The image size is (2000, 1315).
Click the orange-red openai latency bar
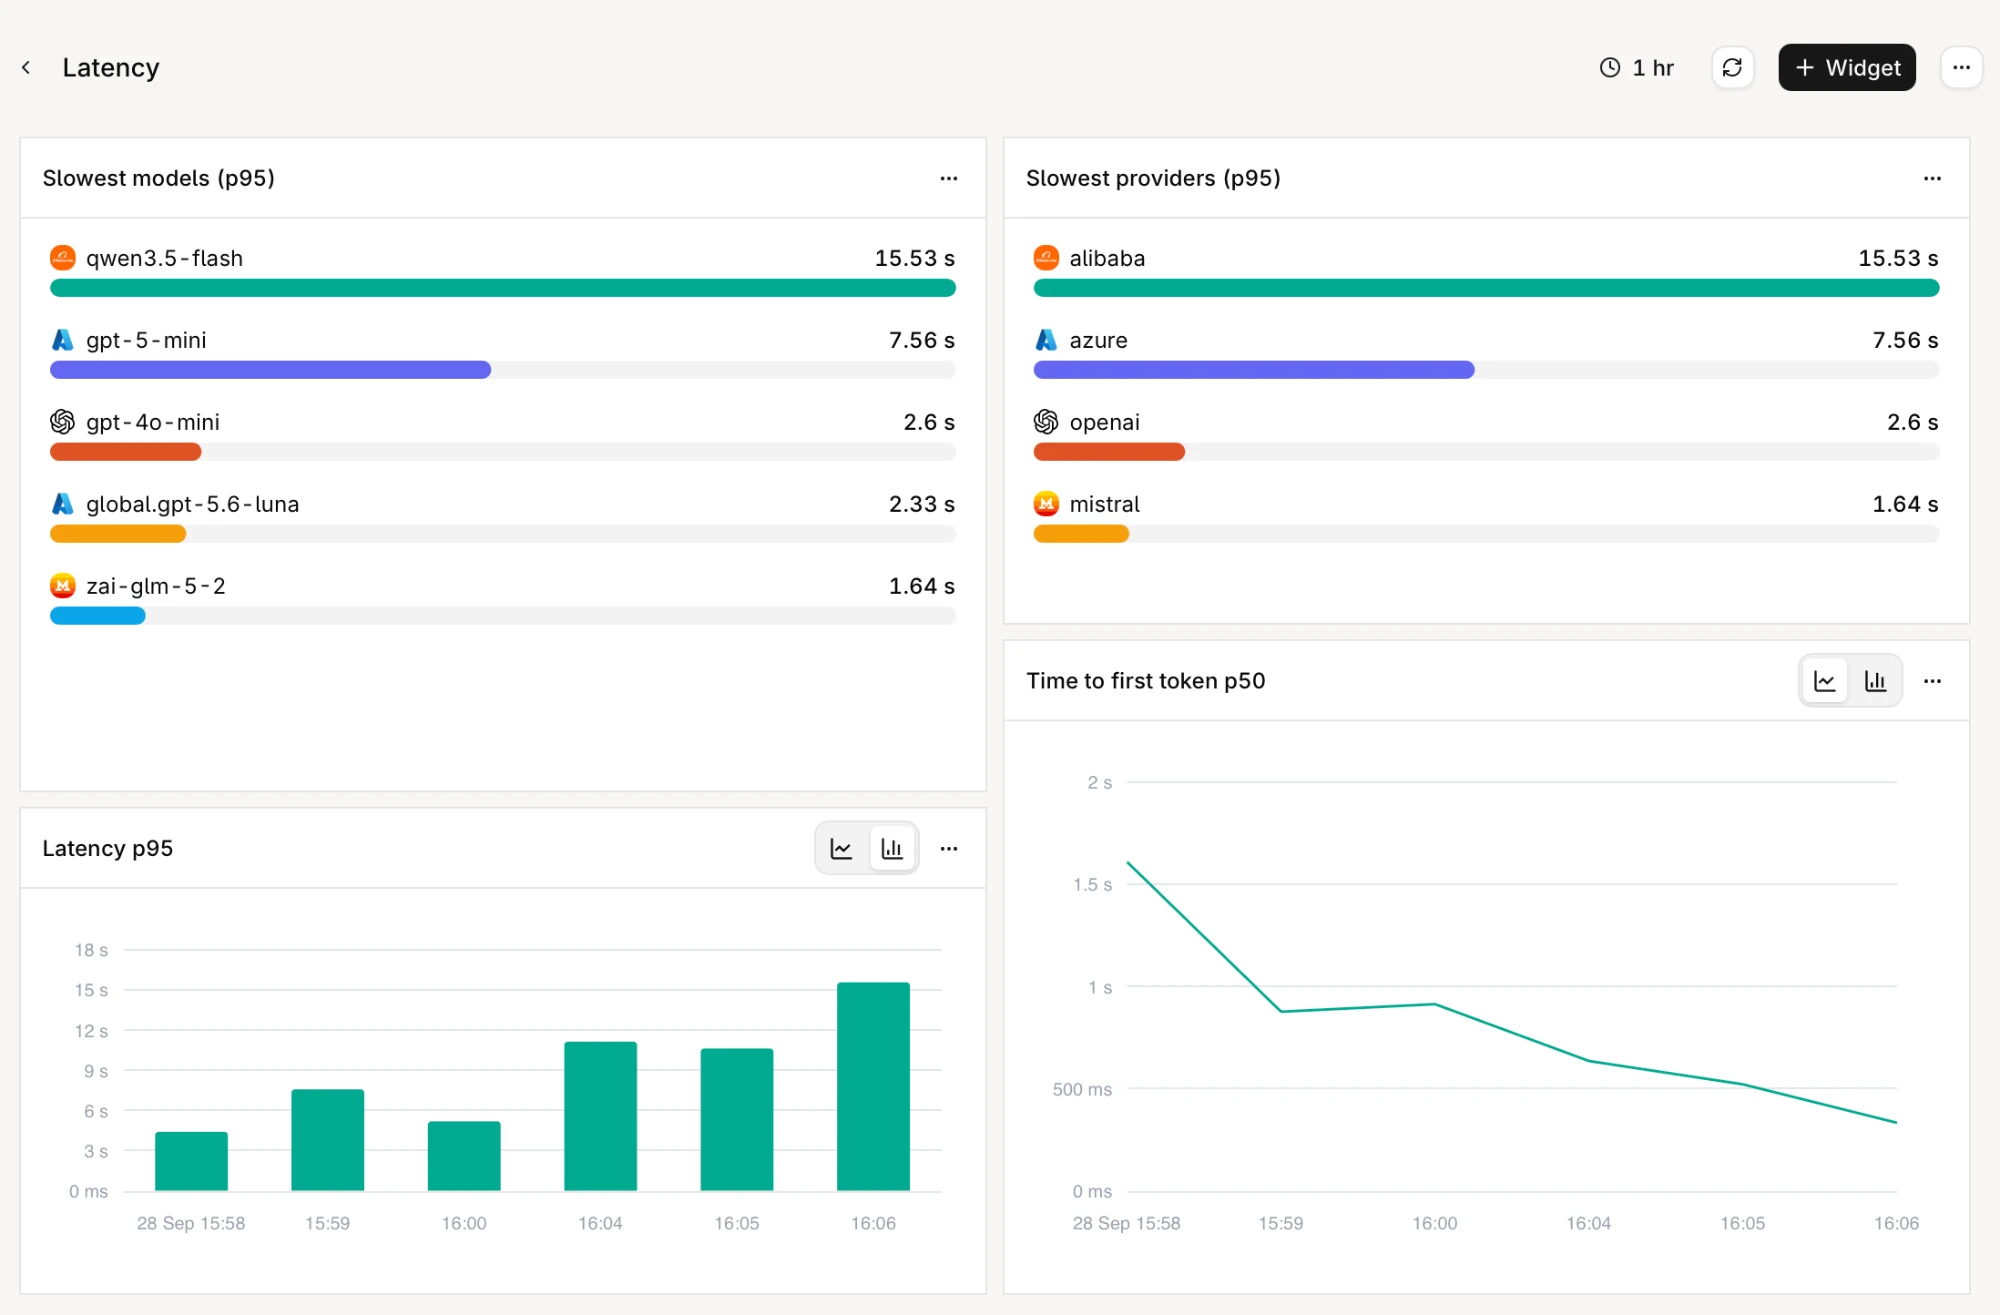pos(1109,452)
